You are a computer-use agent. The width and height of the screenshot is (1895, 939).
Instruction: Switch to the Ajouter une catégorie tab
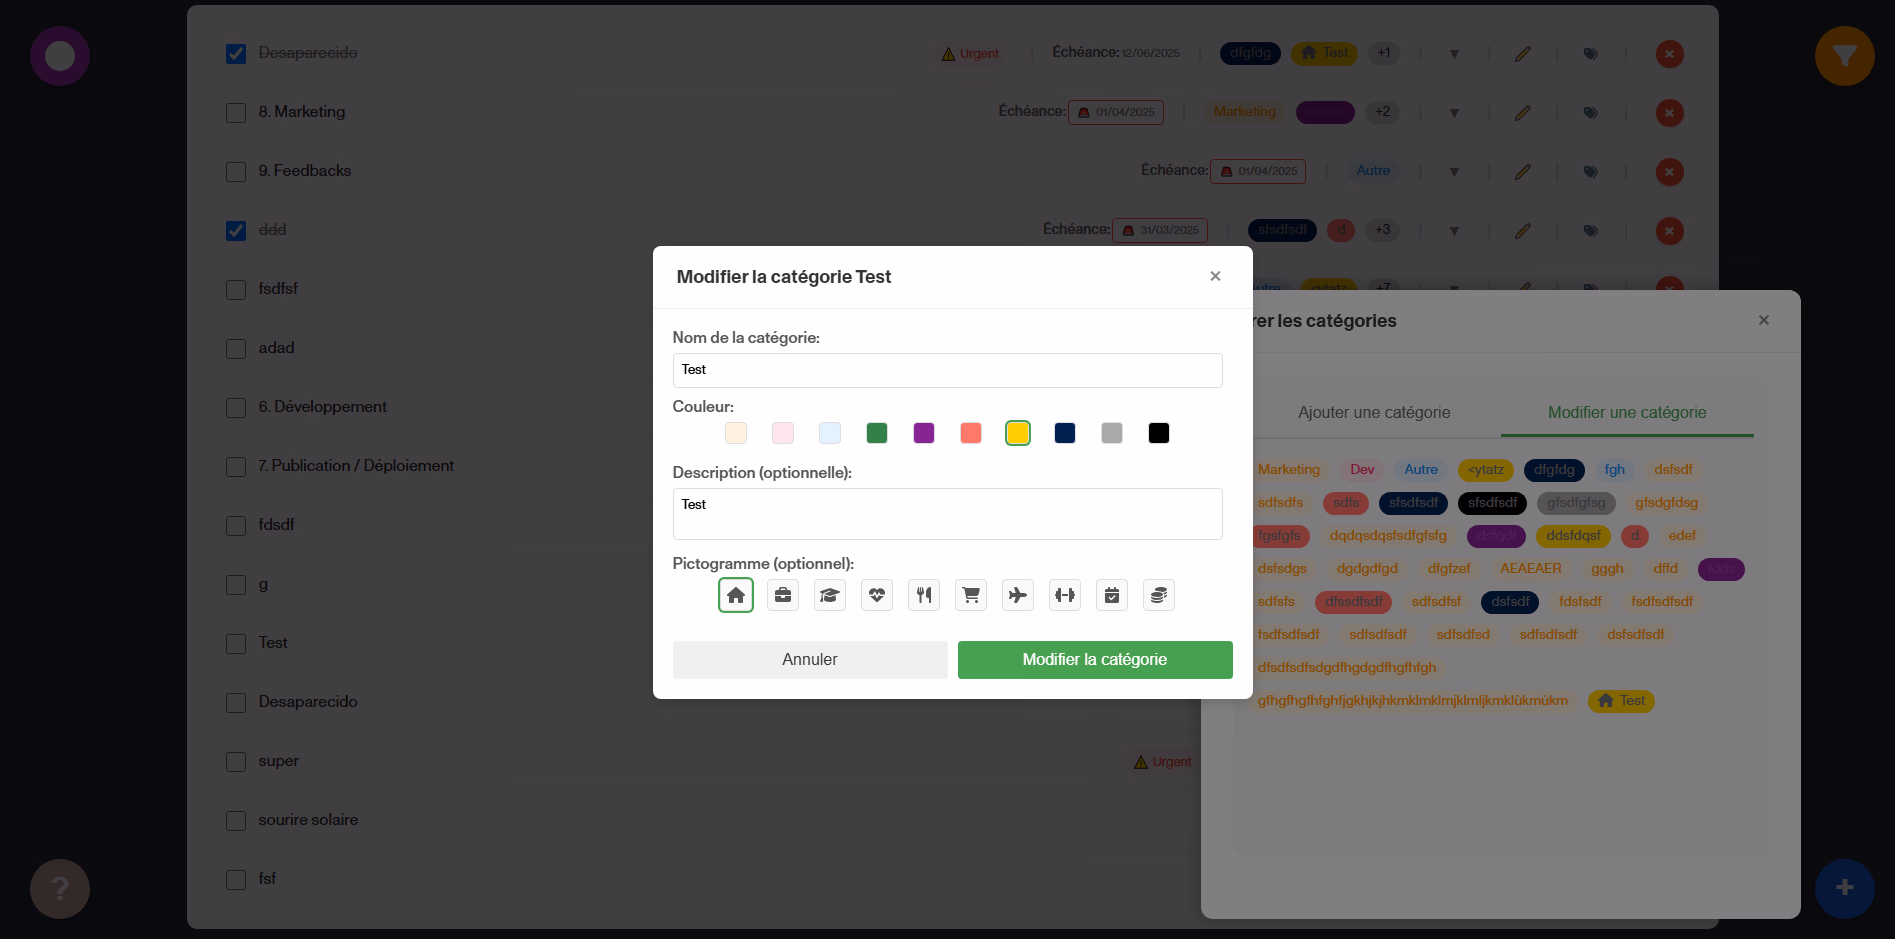pyautogui.click(x=1374, y=412)
